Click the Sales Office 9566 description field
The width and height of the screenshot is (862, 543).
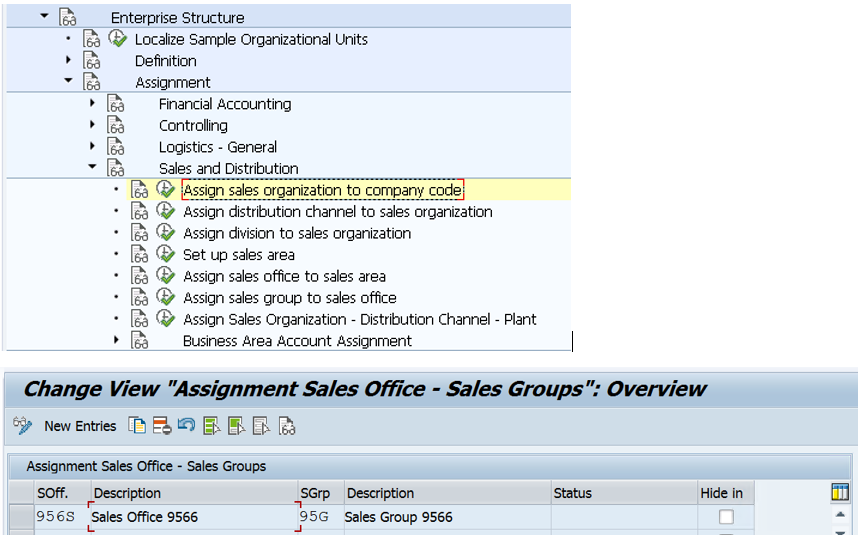(194, 517)
